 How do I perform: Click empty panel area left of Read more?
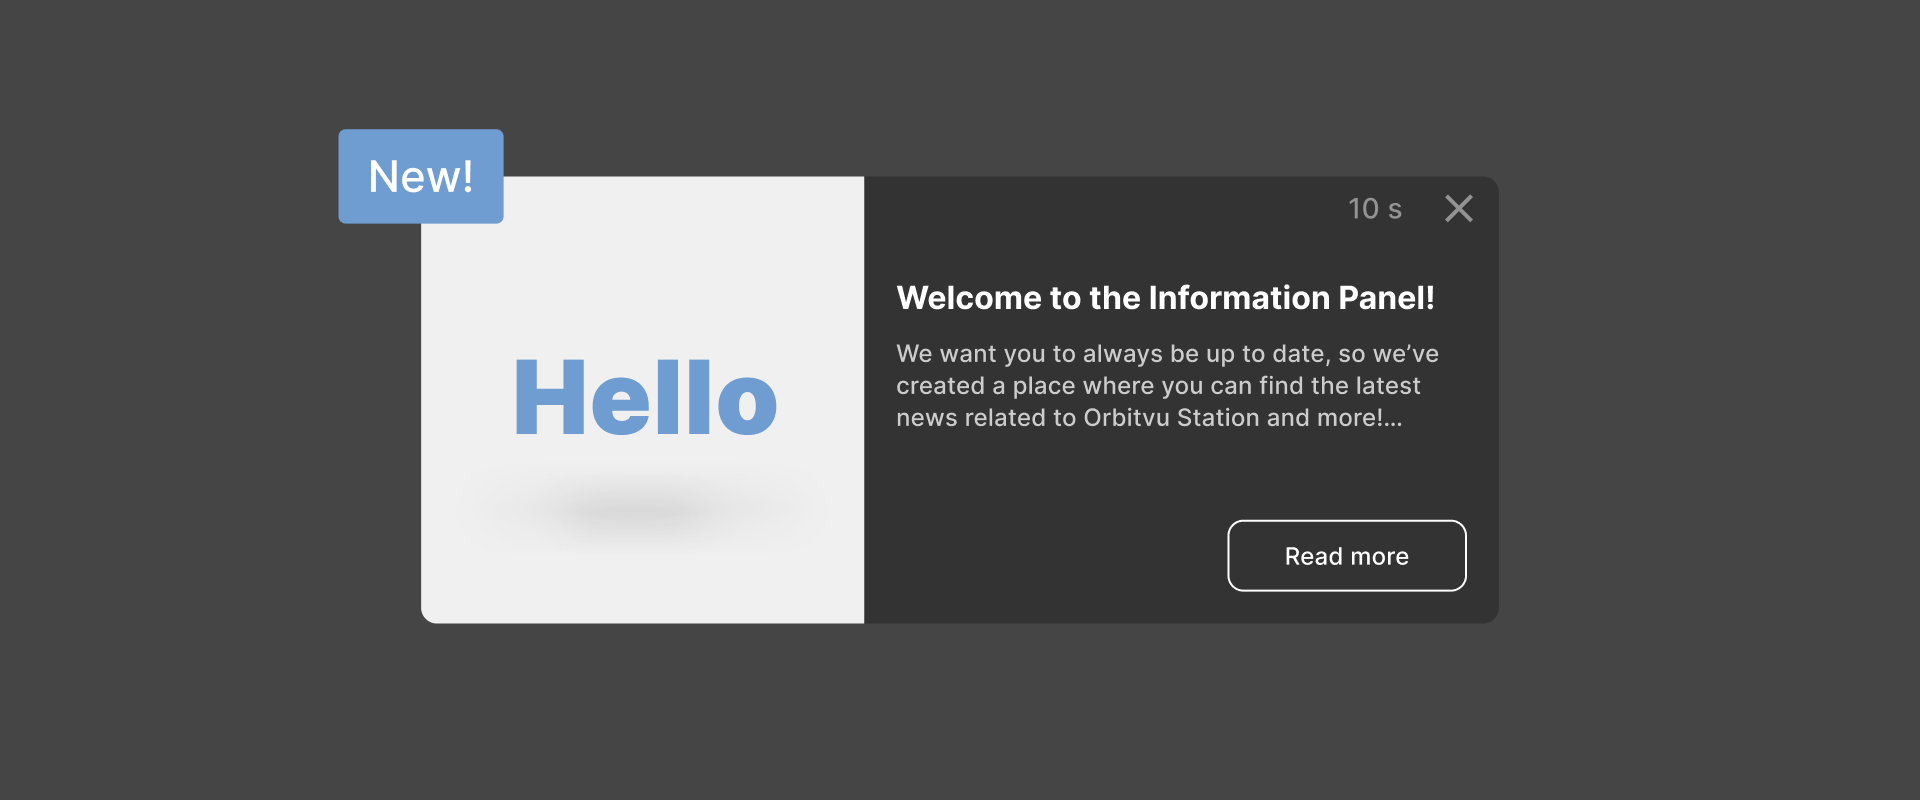point(1040,556)
